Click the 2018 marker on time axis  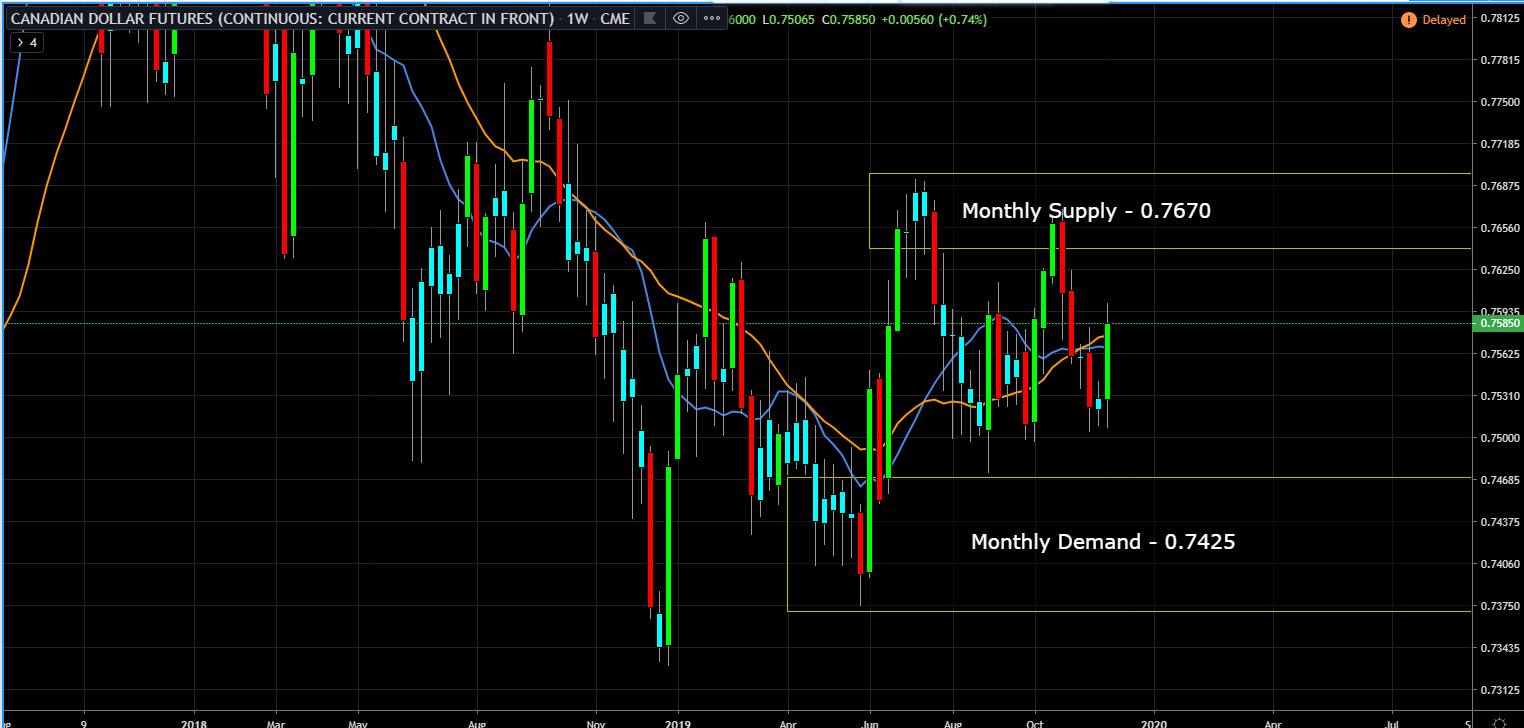[x=195, y=719]
